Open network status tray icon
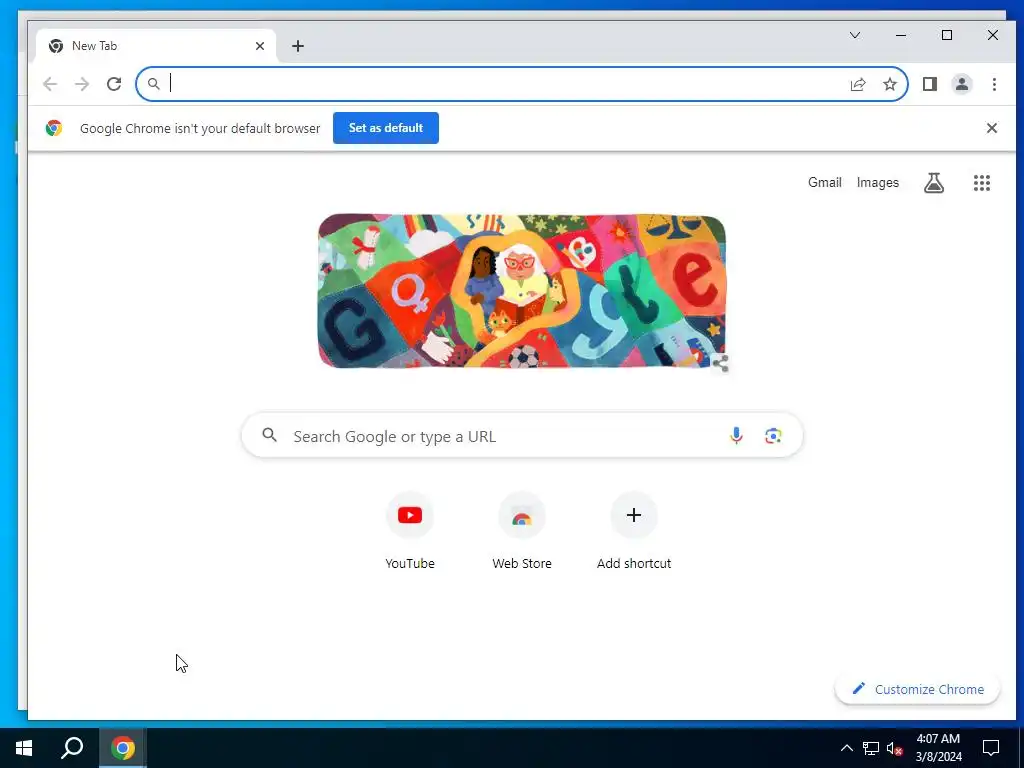1024x768 pixels. pyautogui.click(x=871, y=748)
